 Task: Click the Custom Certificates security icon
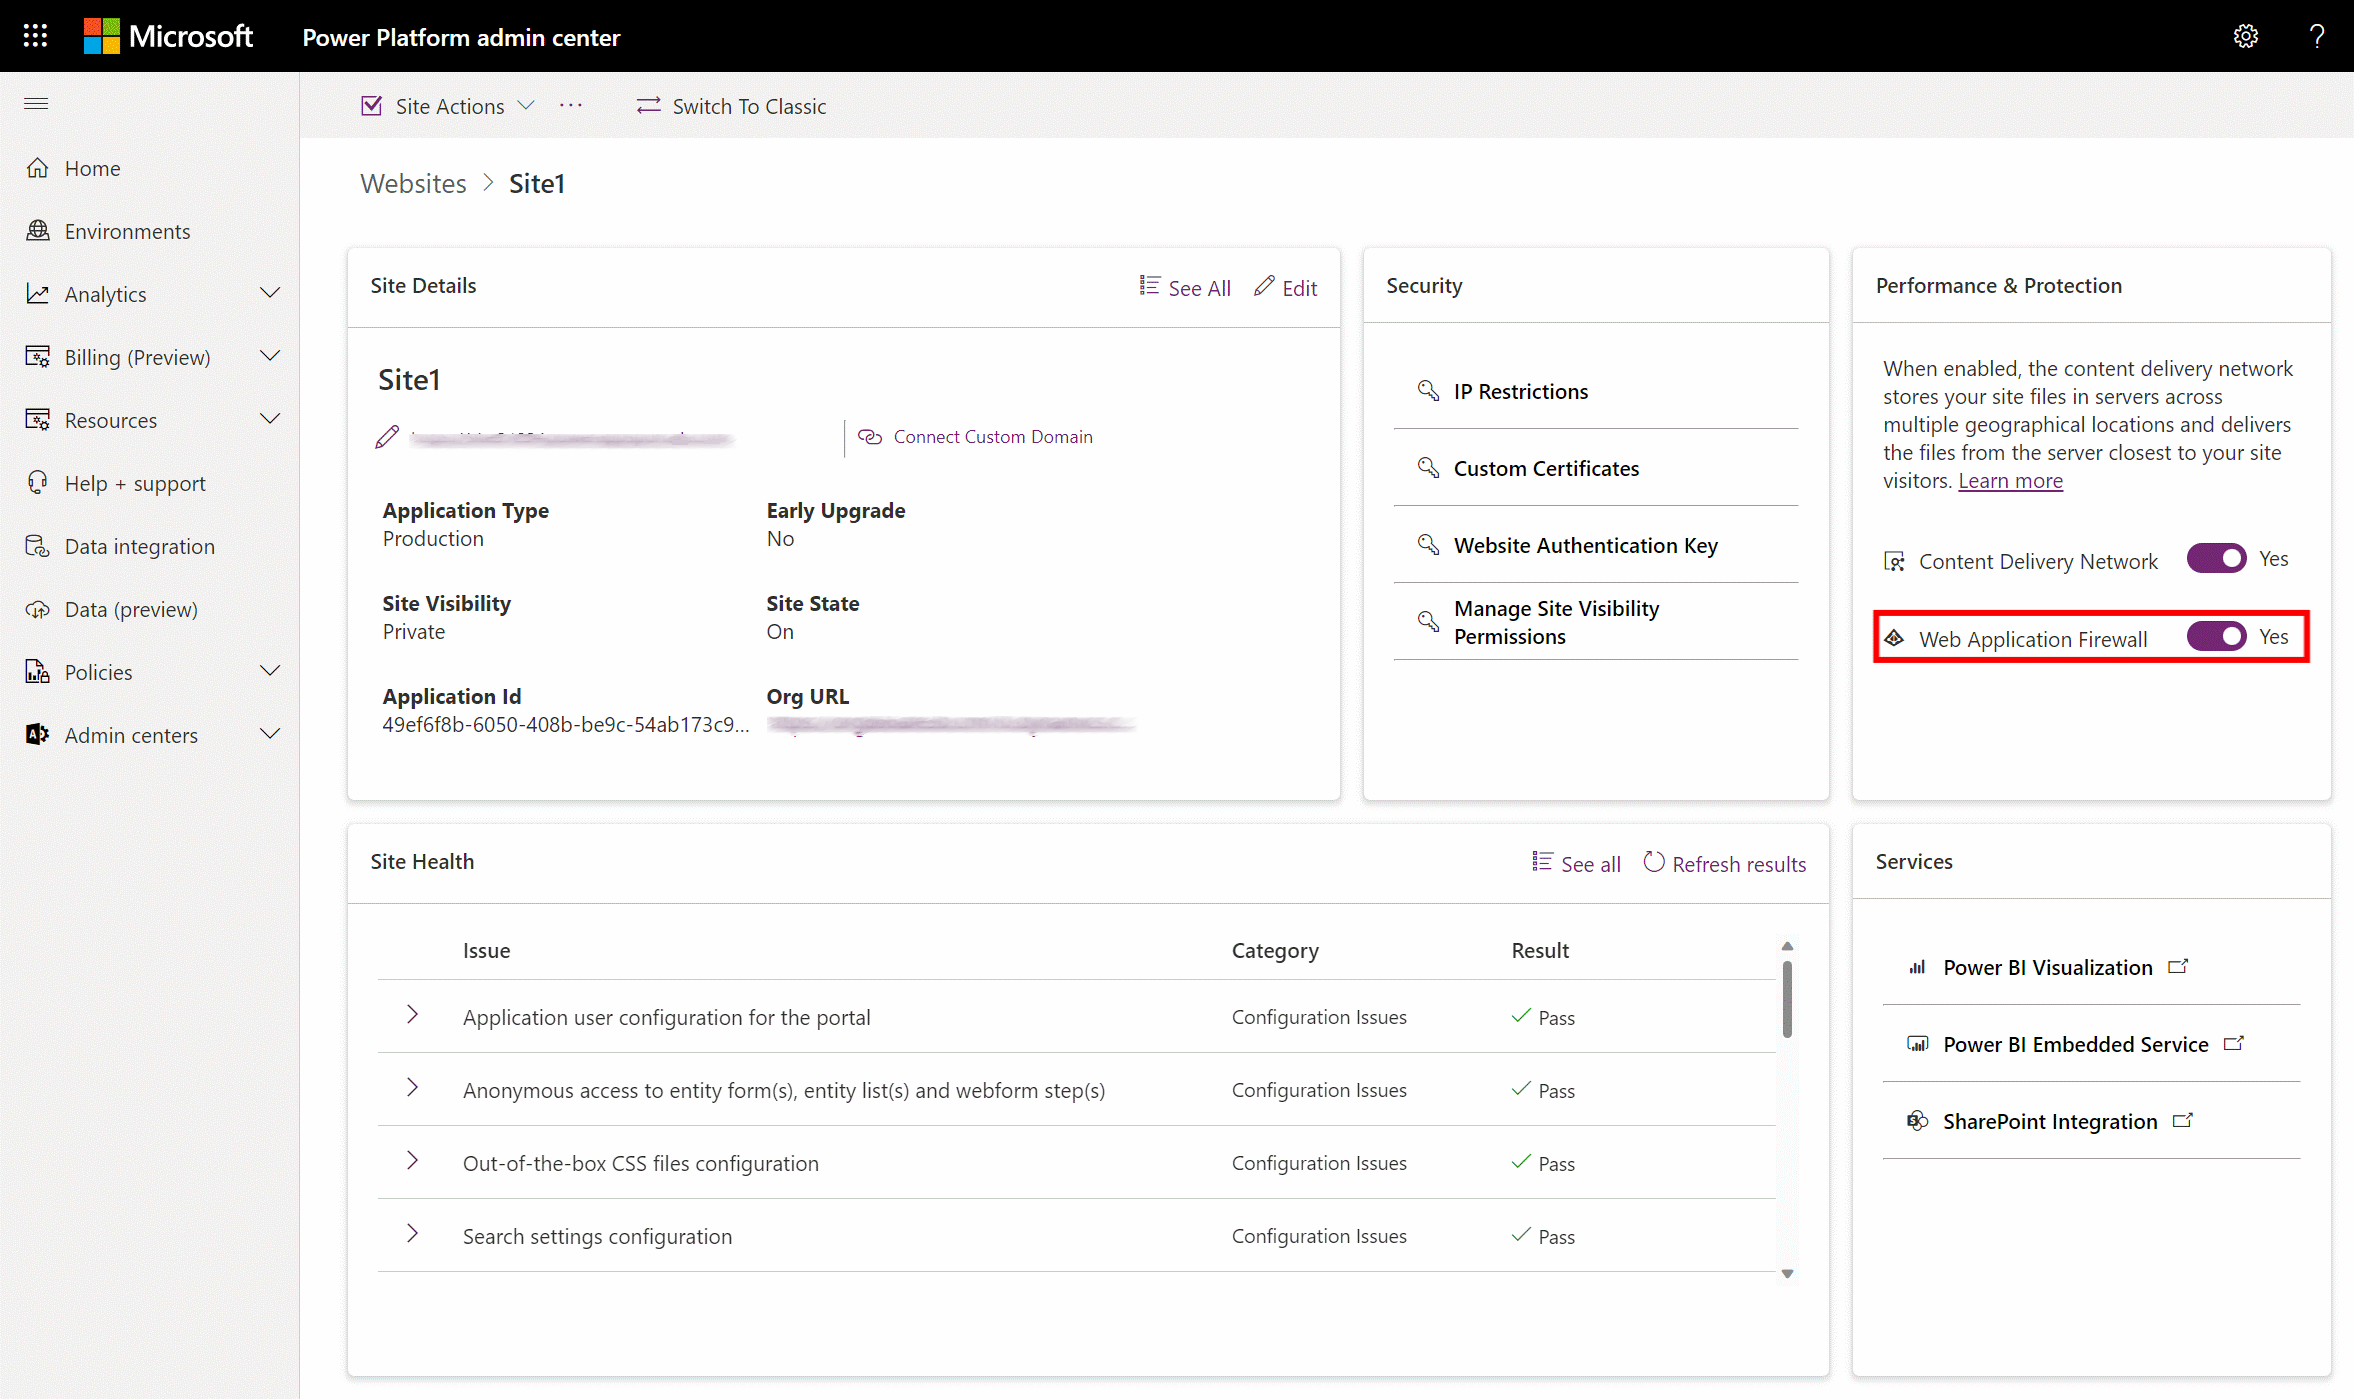click(1427, 468)
